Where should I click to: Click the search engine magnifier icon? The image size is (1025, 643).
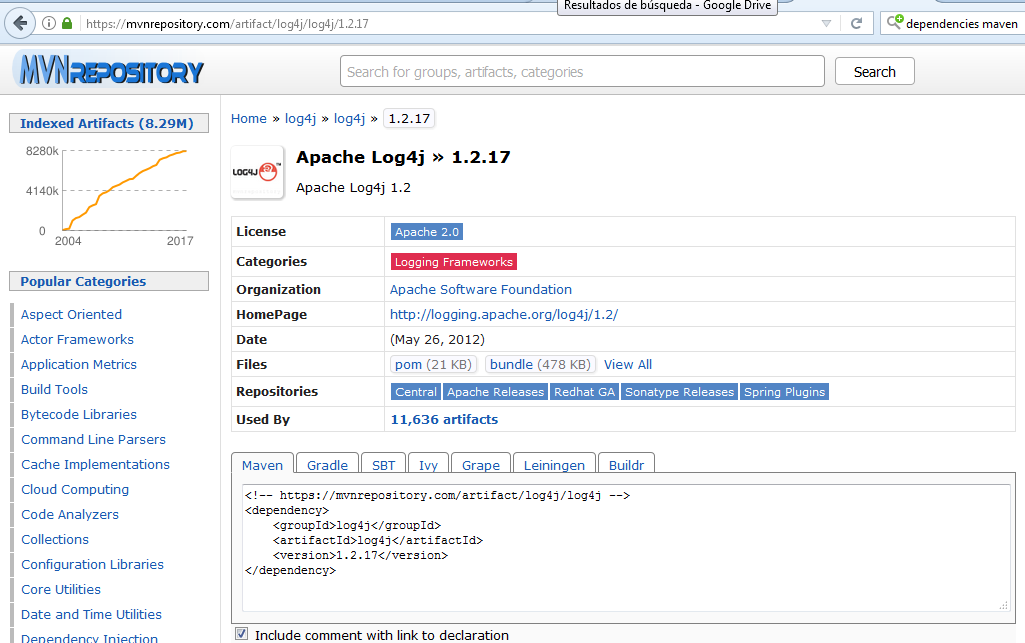[895, 22]
